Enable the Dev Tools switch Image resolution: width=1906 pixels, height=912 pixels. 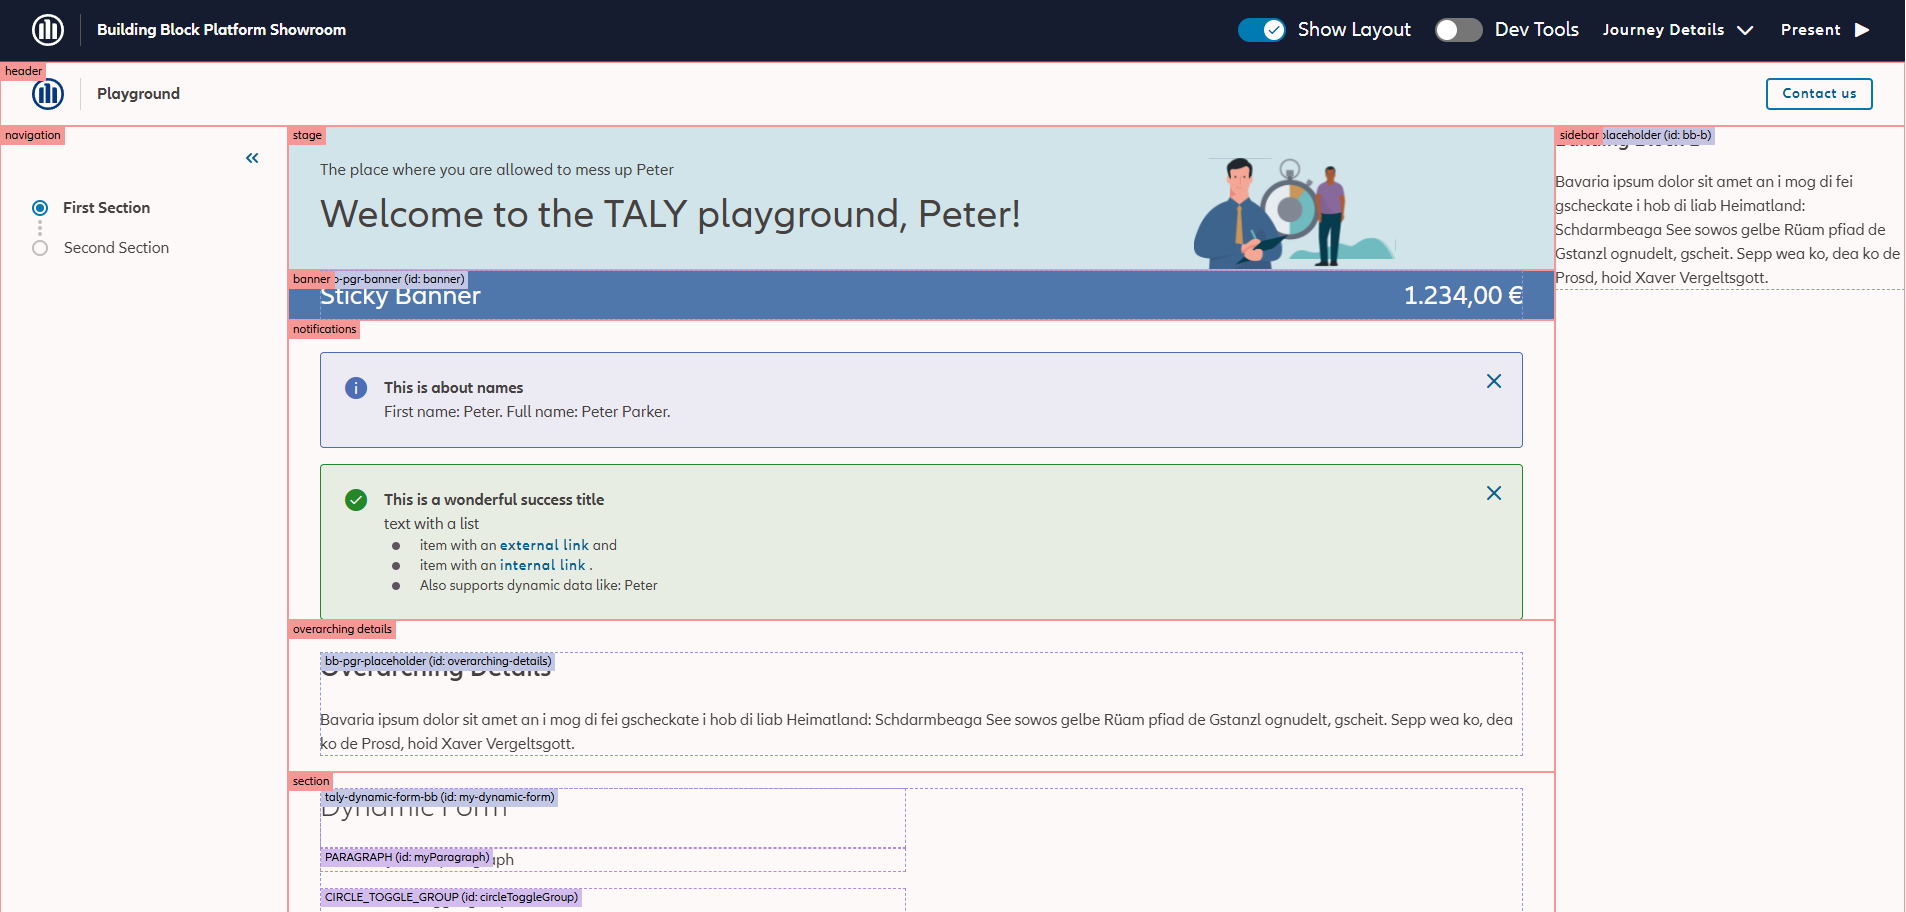click(x=1459, y=30)
